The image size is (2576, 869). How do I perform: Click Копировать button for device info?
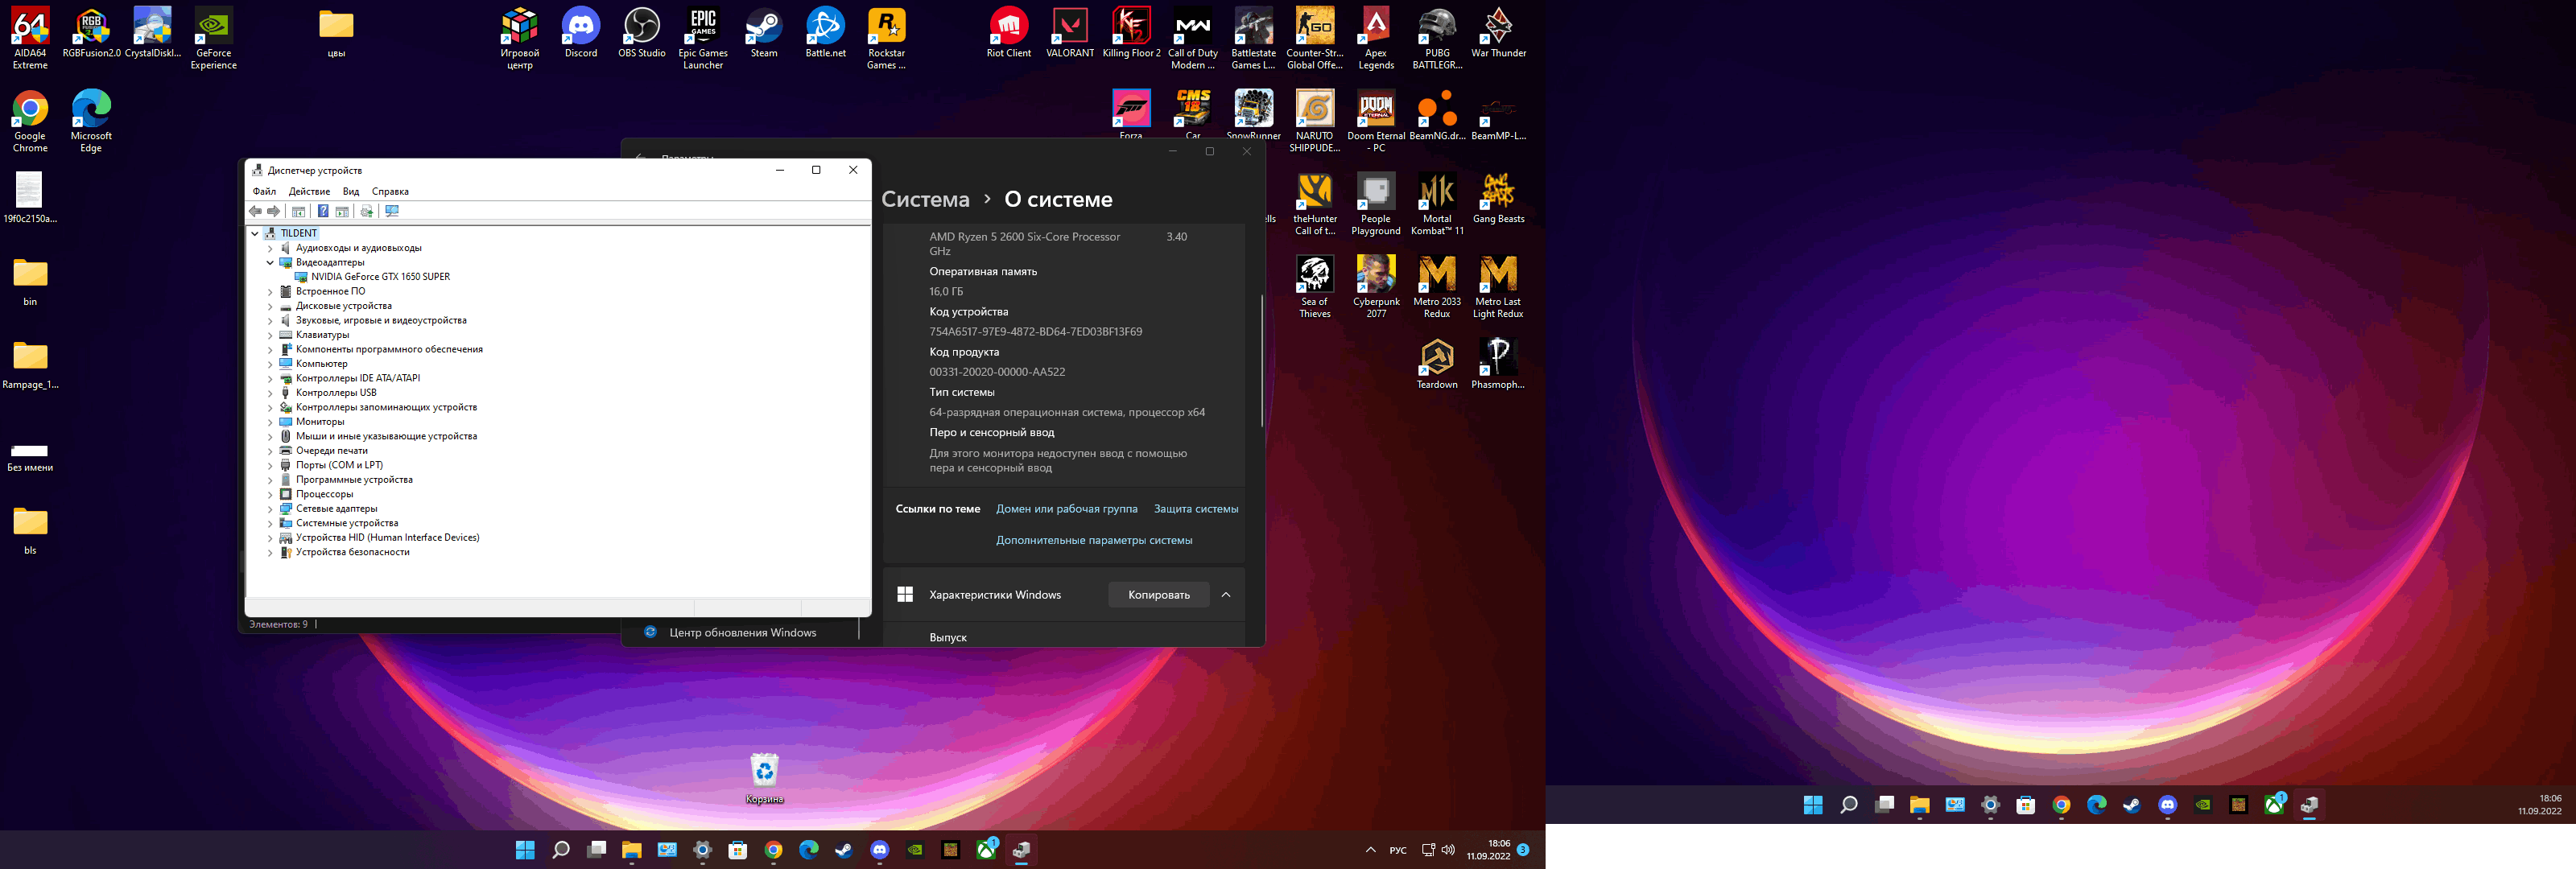[x=1158, y=593]
